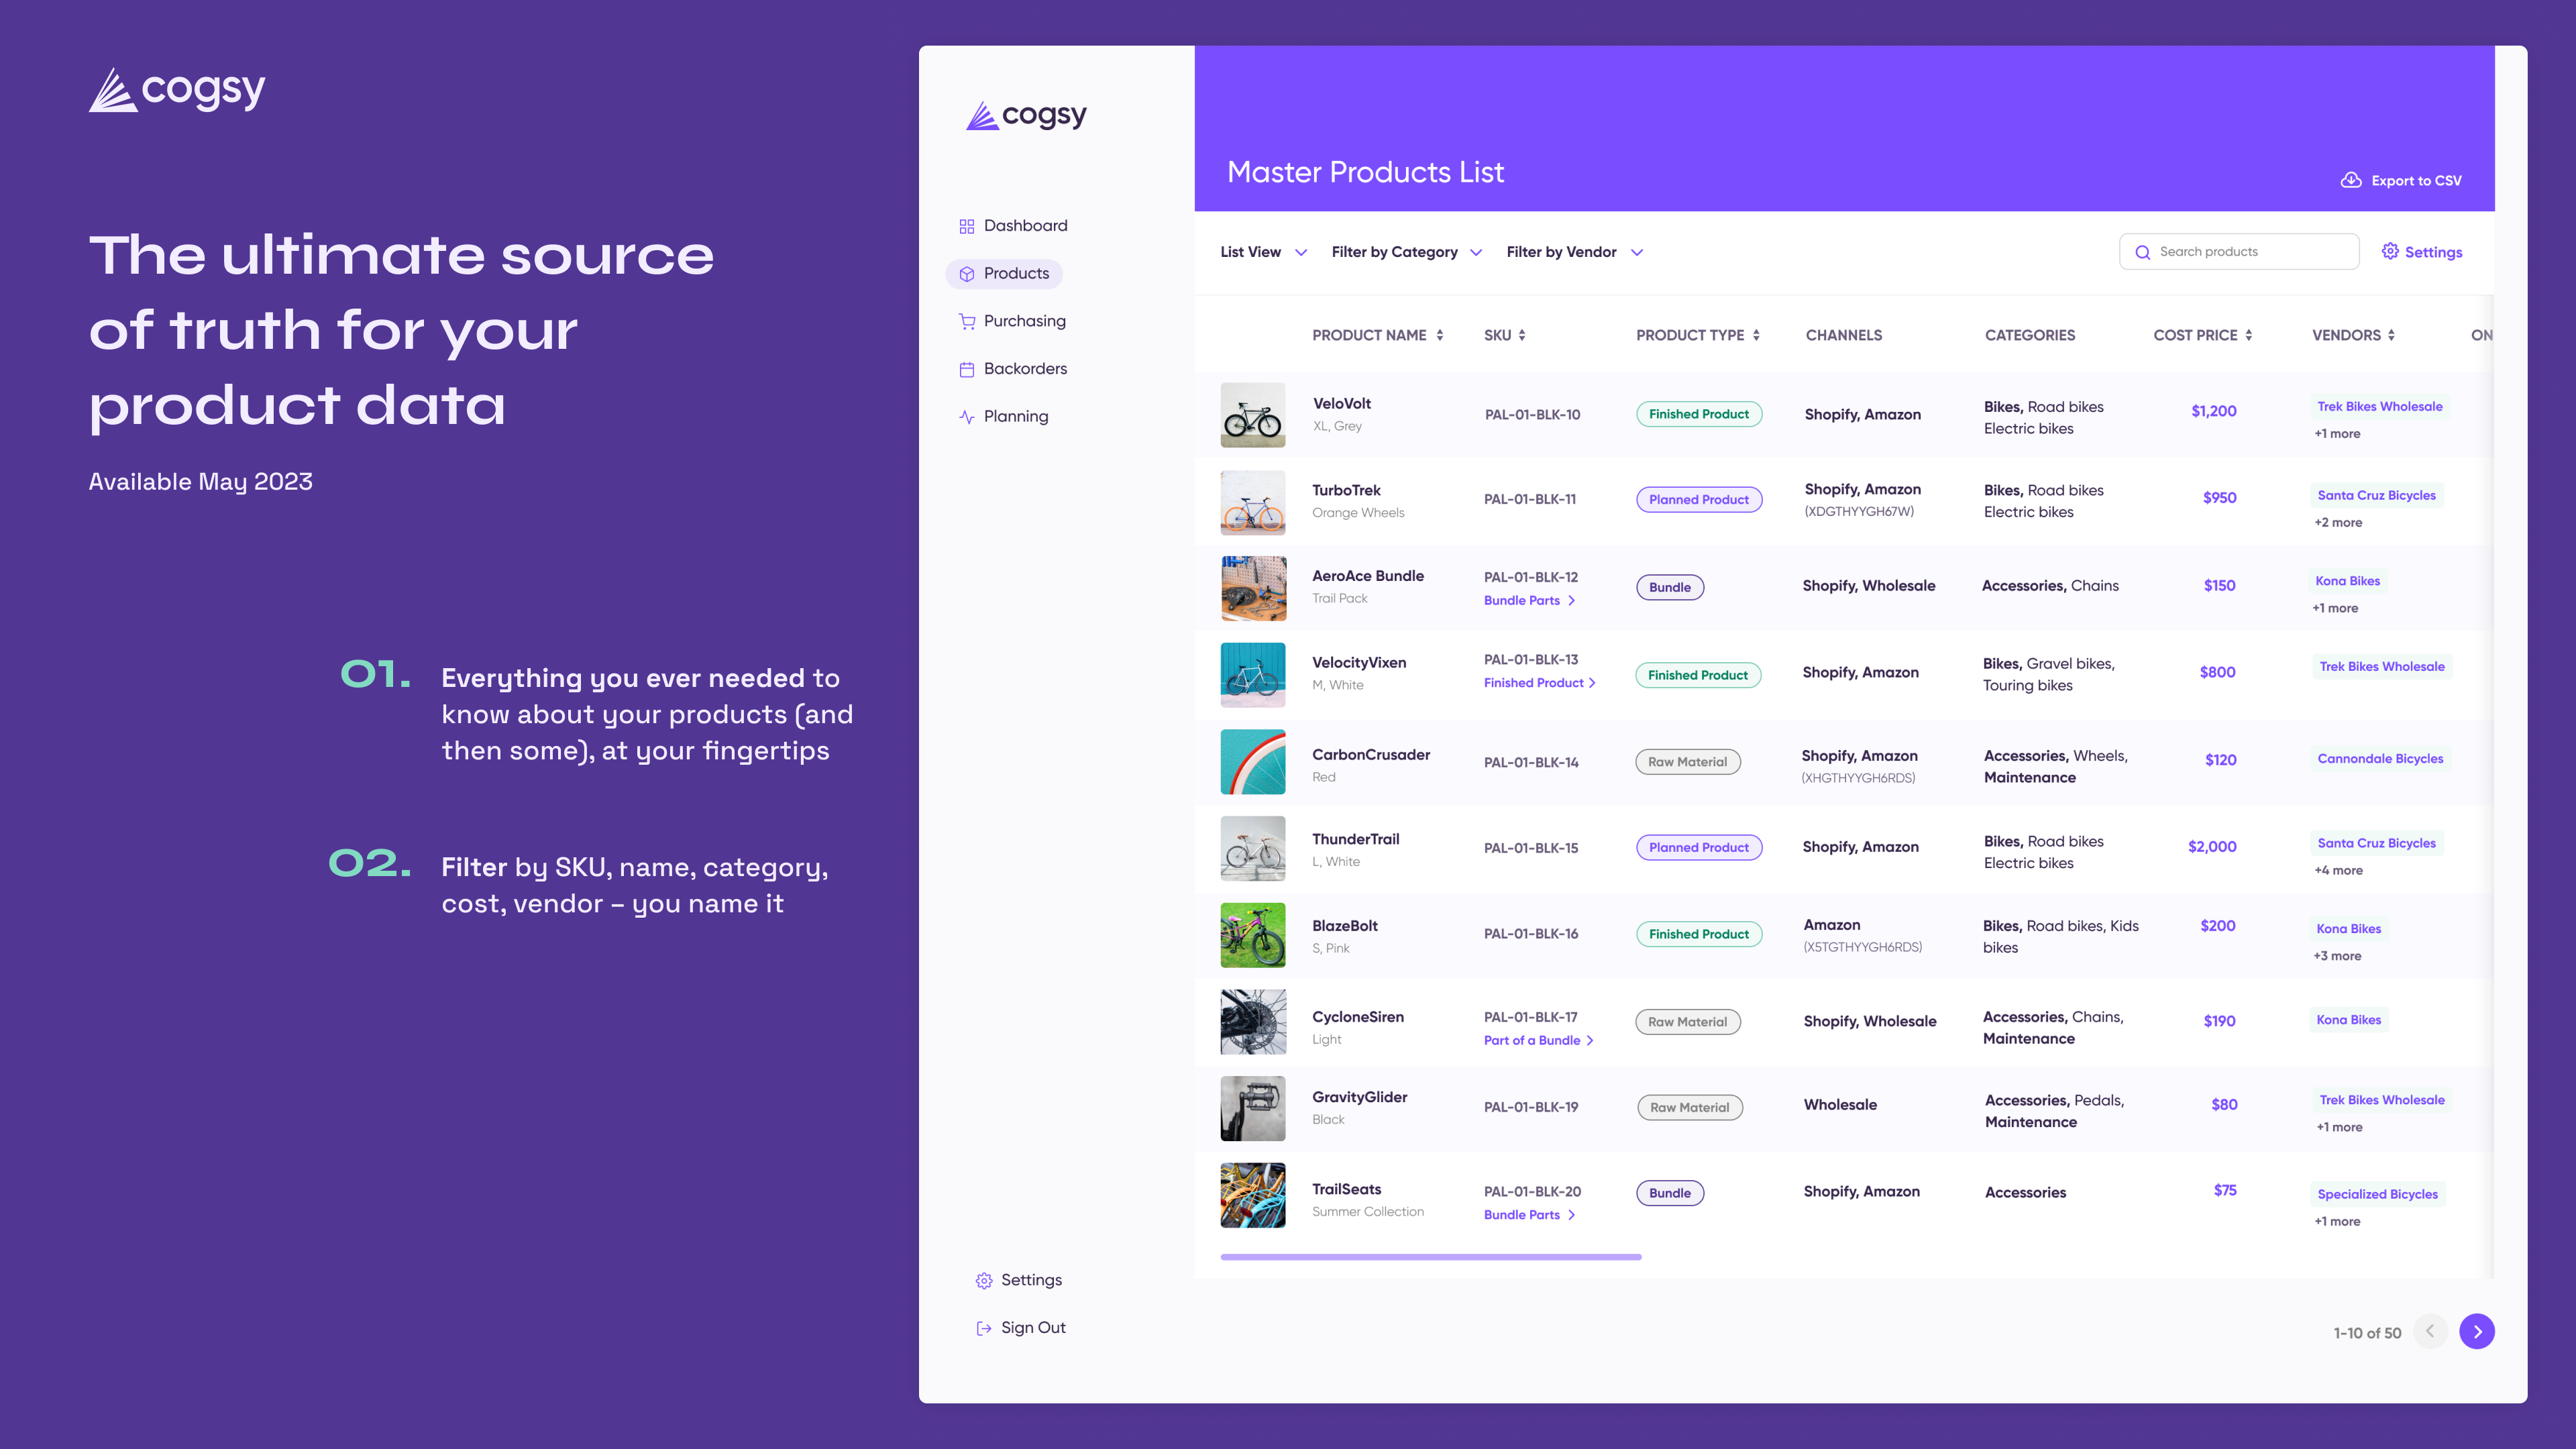Open the List View dropdown
Screen dimensions: 2576x1449
[1263, 252]
